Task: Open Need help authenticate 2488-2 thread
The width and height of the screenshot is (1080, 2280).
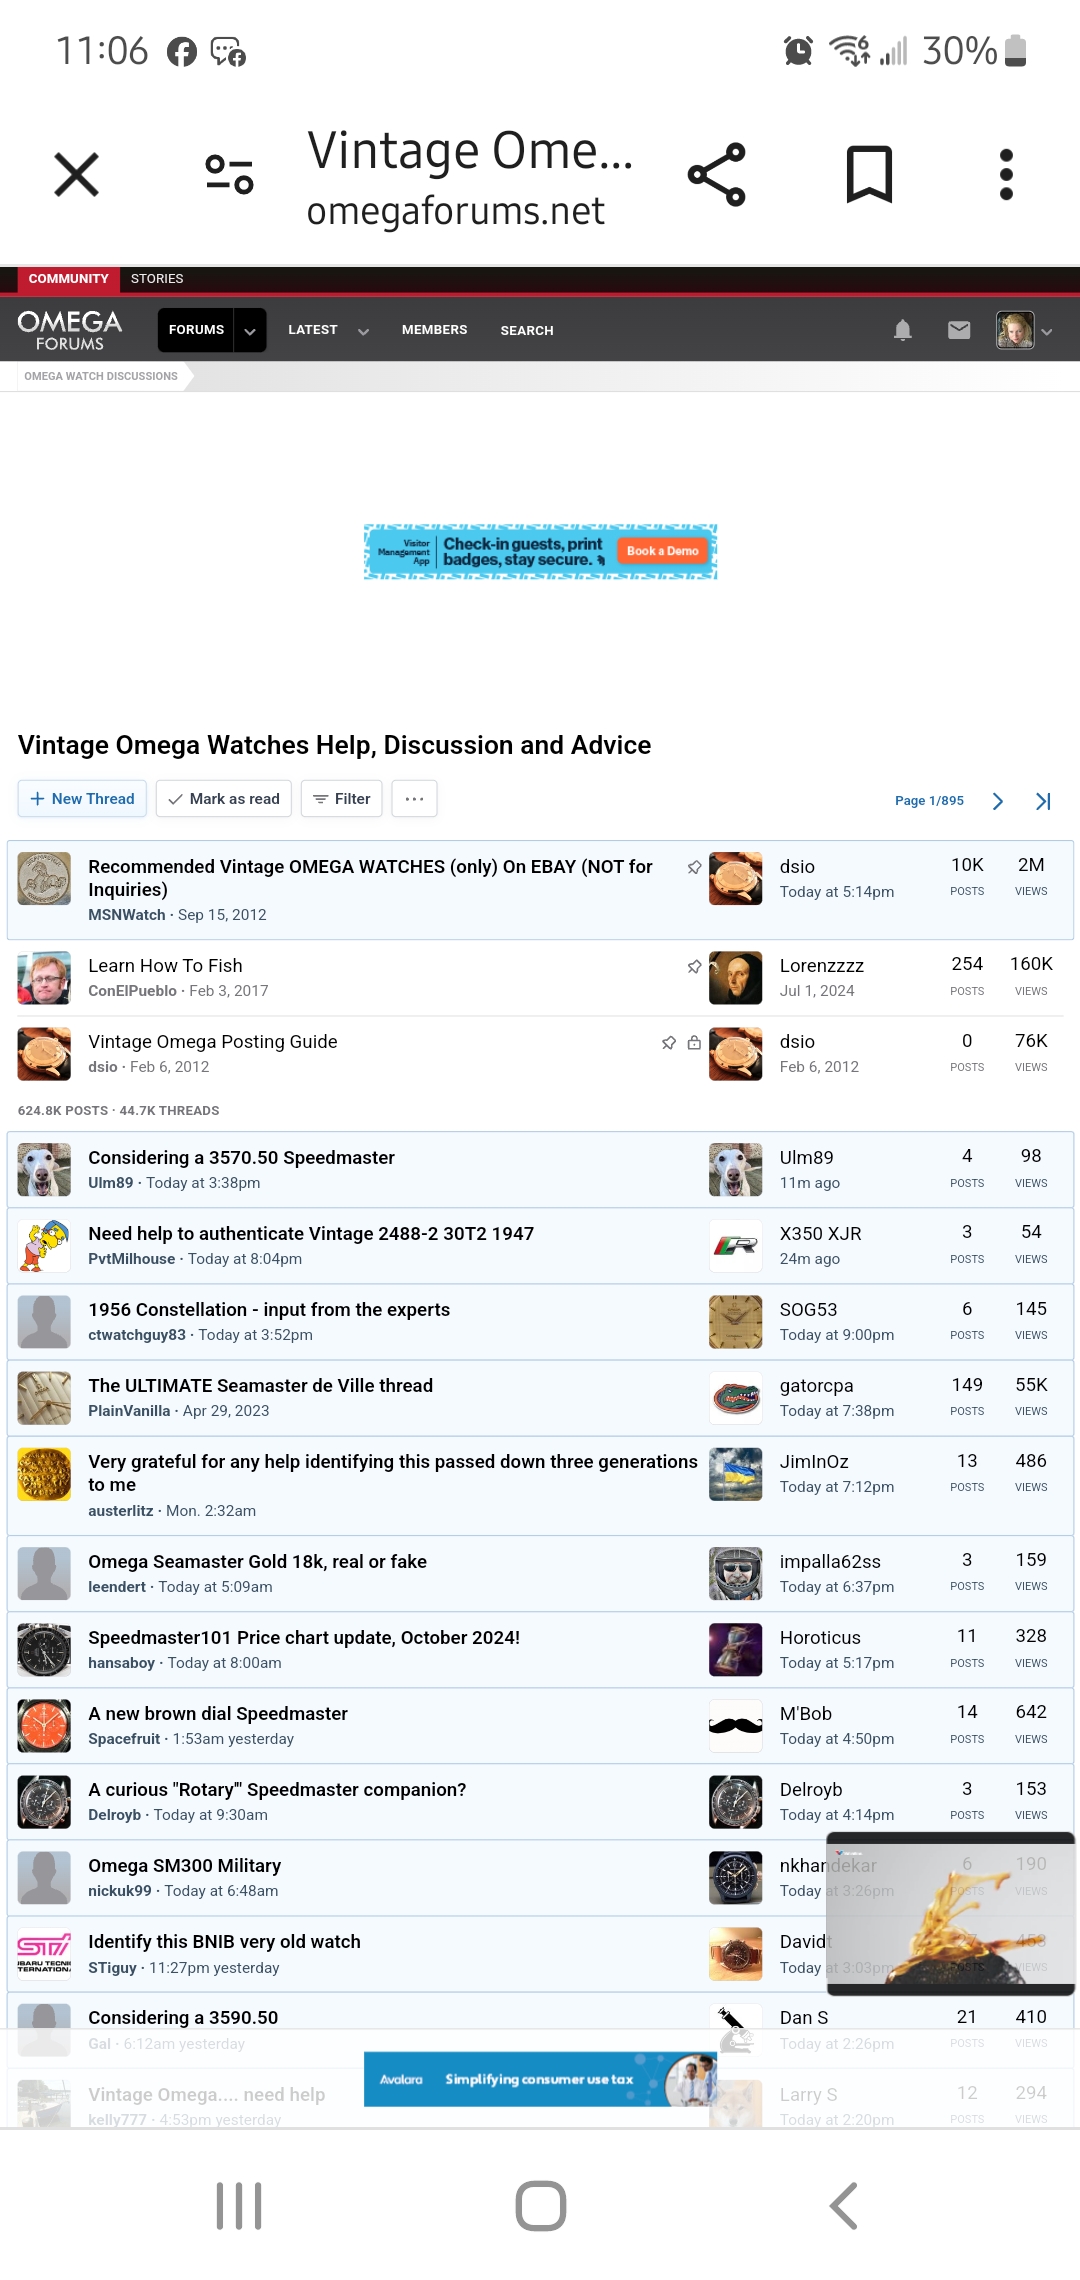Action: coord(311,1233)
